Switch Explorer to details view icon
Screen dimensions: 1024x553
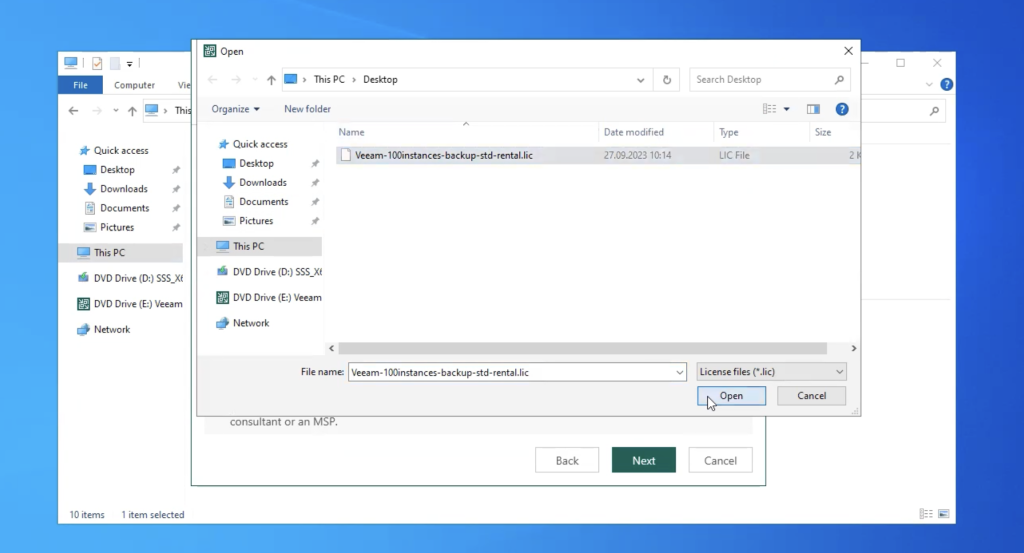926,514
